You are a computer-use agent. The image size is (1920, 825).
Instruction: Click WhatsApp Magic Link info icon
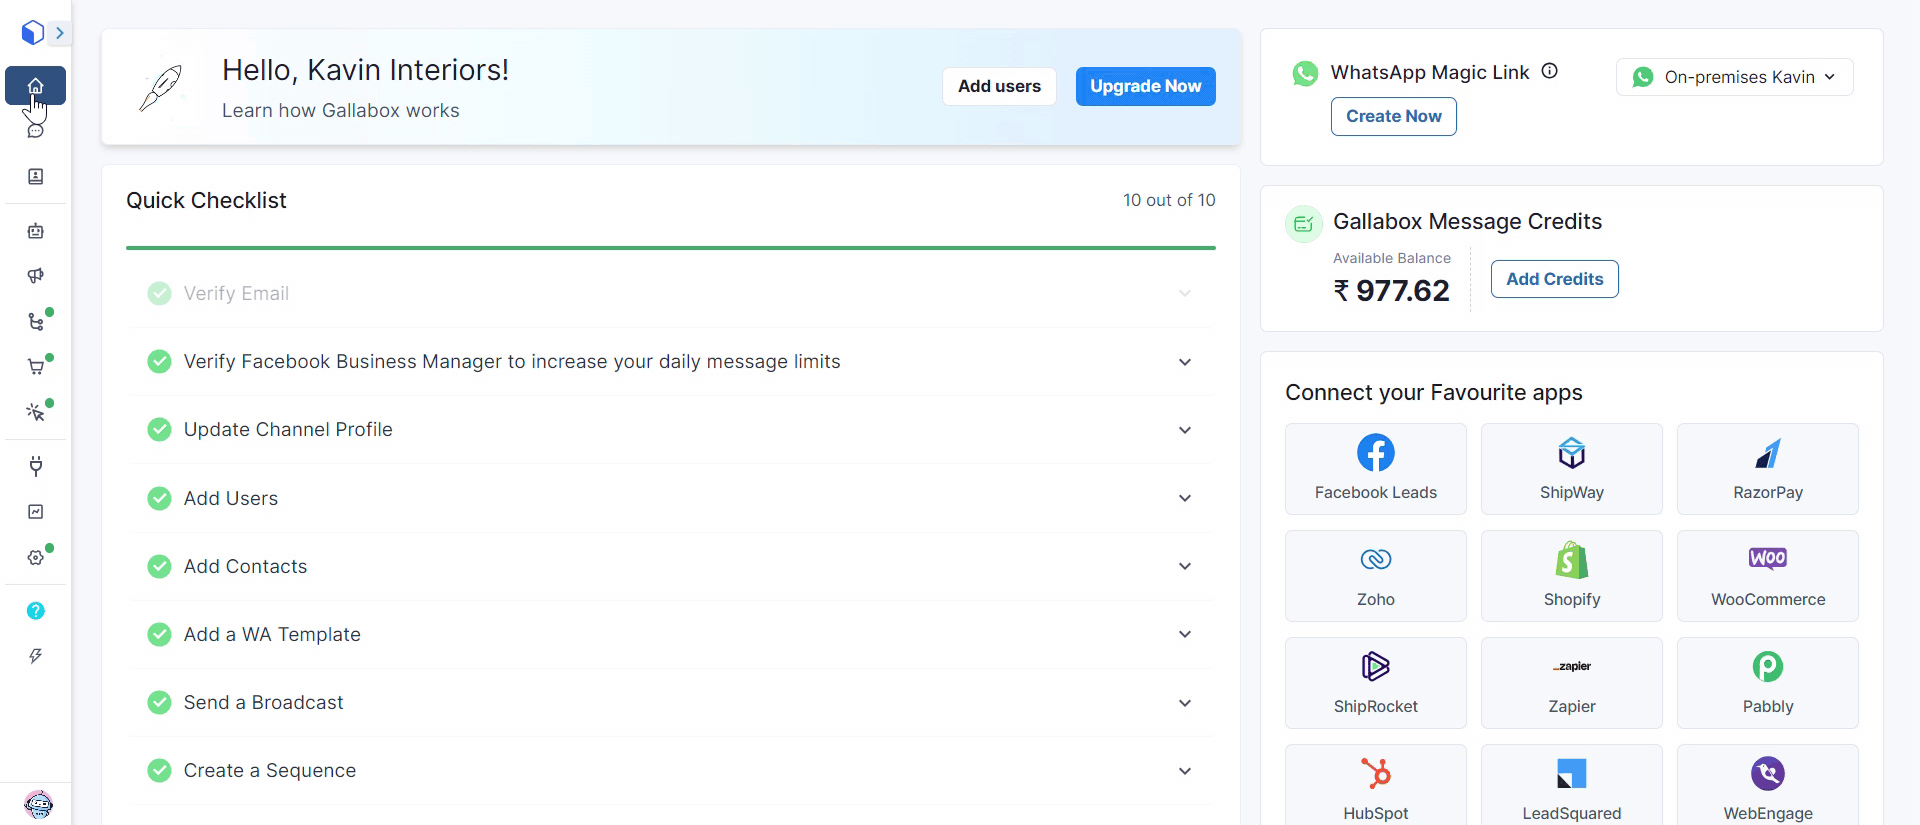click(1549, 71)
